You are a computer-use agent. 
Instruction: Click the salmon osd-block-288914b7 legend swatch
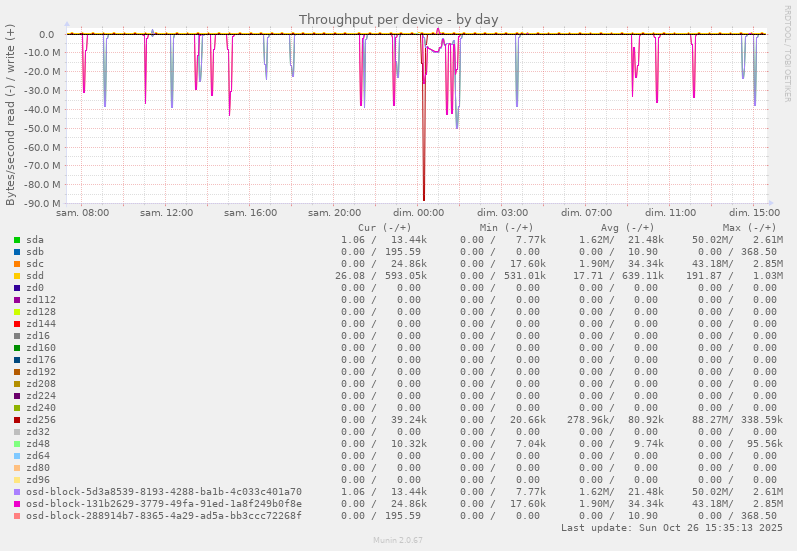[x=17, y=516]
